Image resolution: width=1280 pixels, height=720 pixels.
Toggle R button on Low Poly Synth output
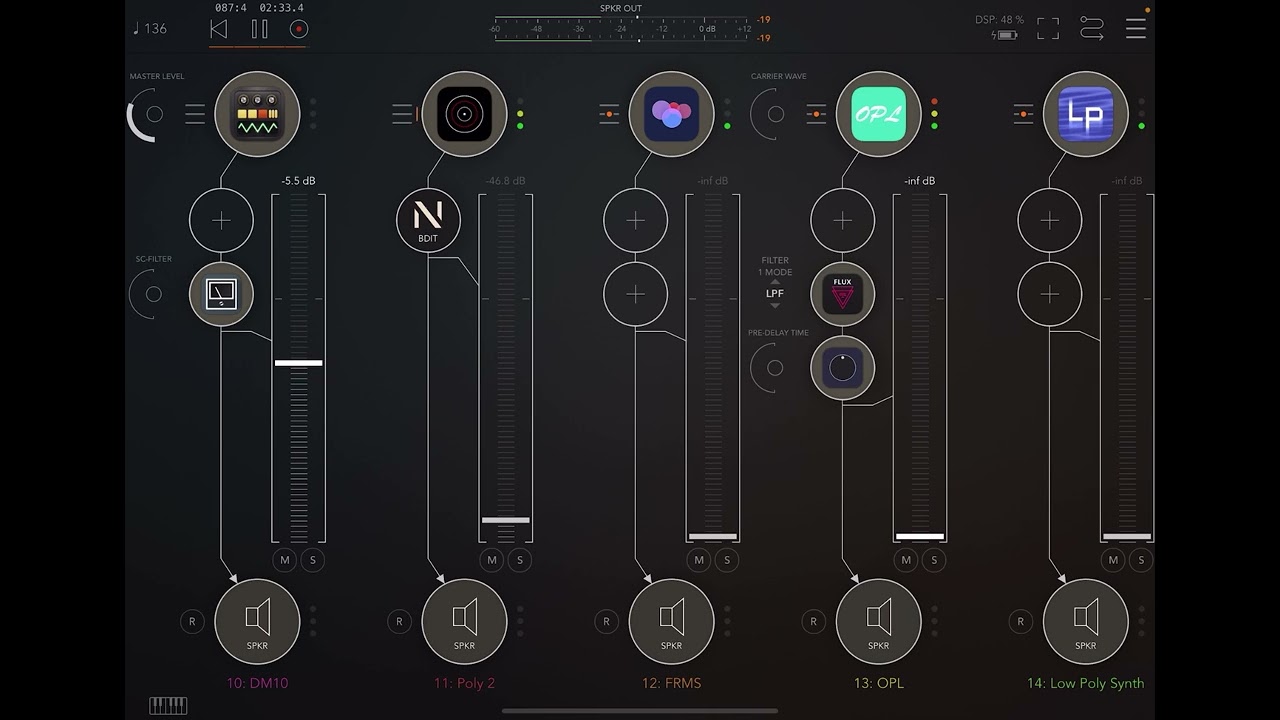1020,621
